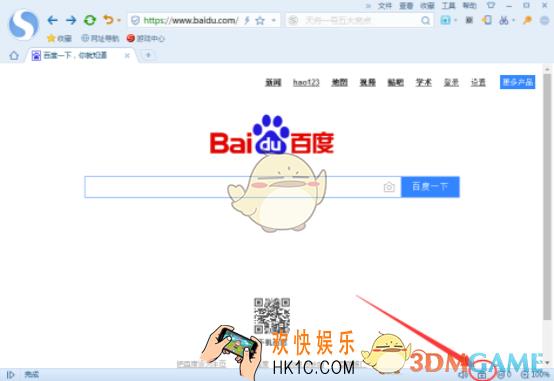Click the scrollbar down arrow
This screenshot has height=381, width=554.
pyautogui.click(x=547, y=363)
